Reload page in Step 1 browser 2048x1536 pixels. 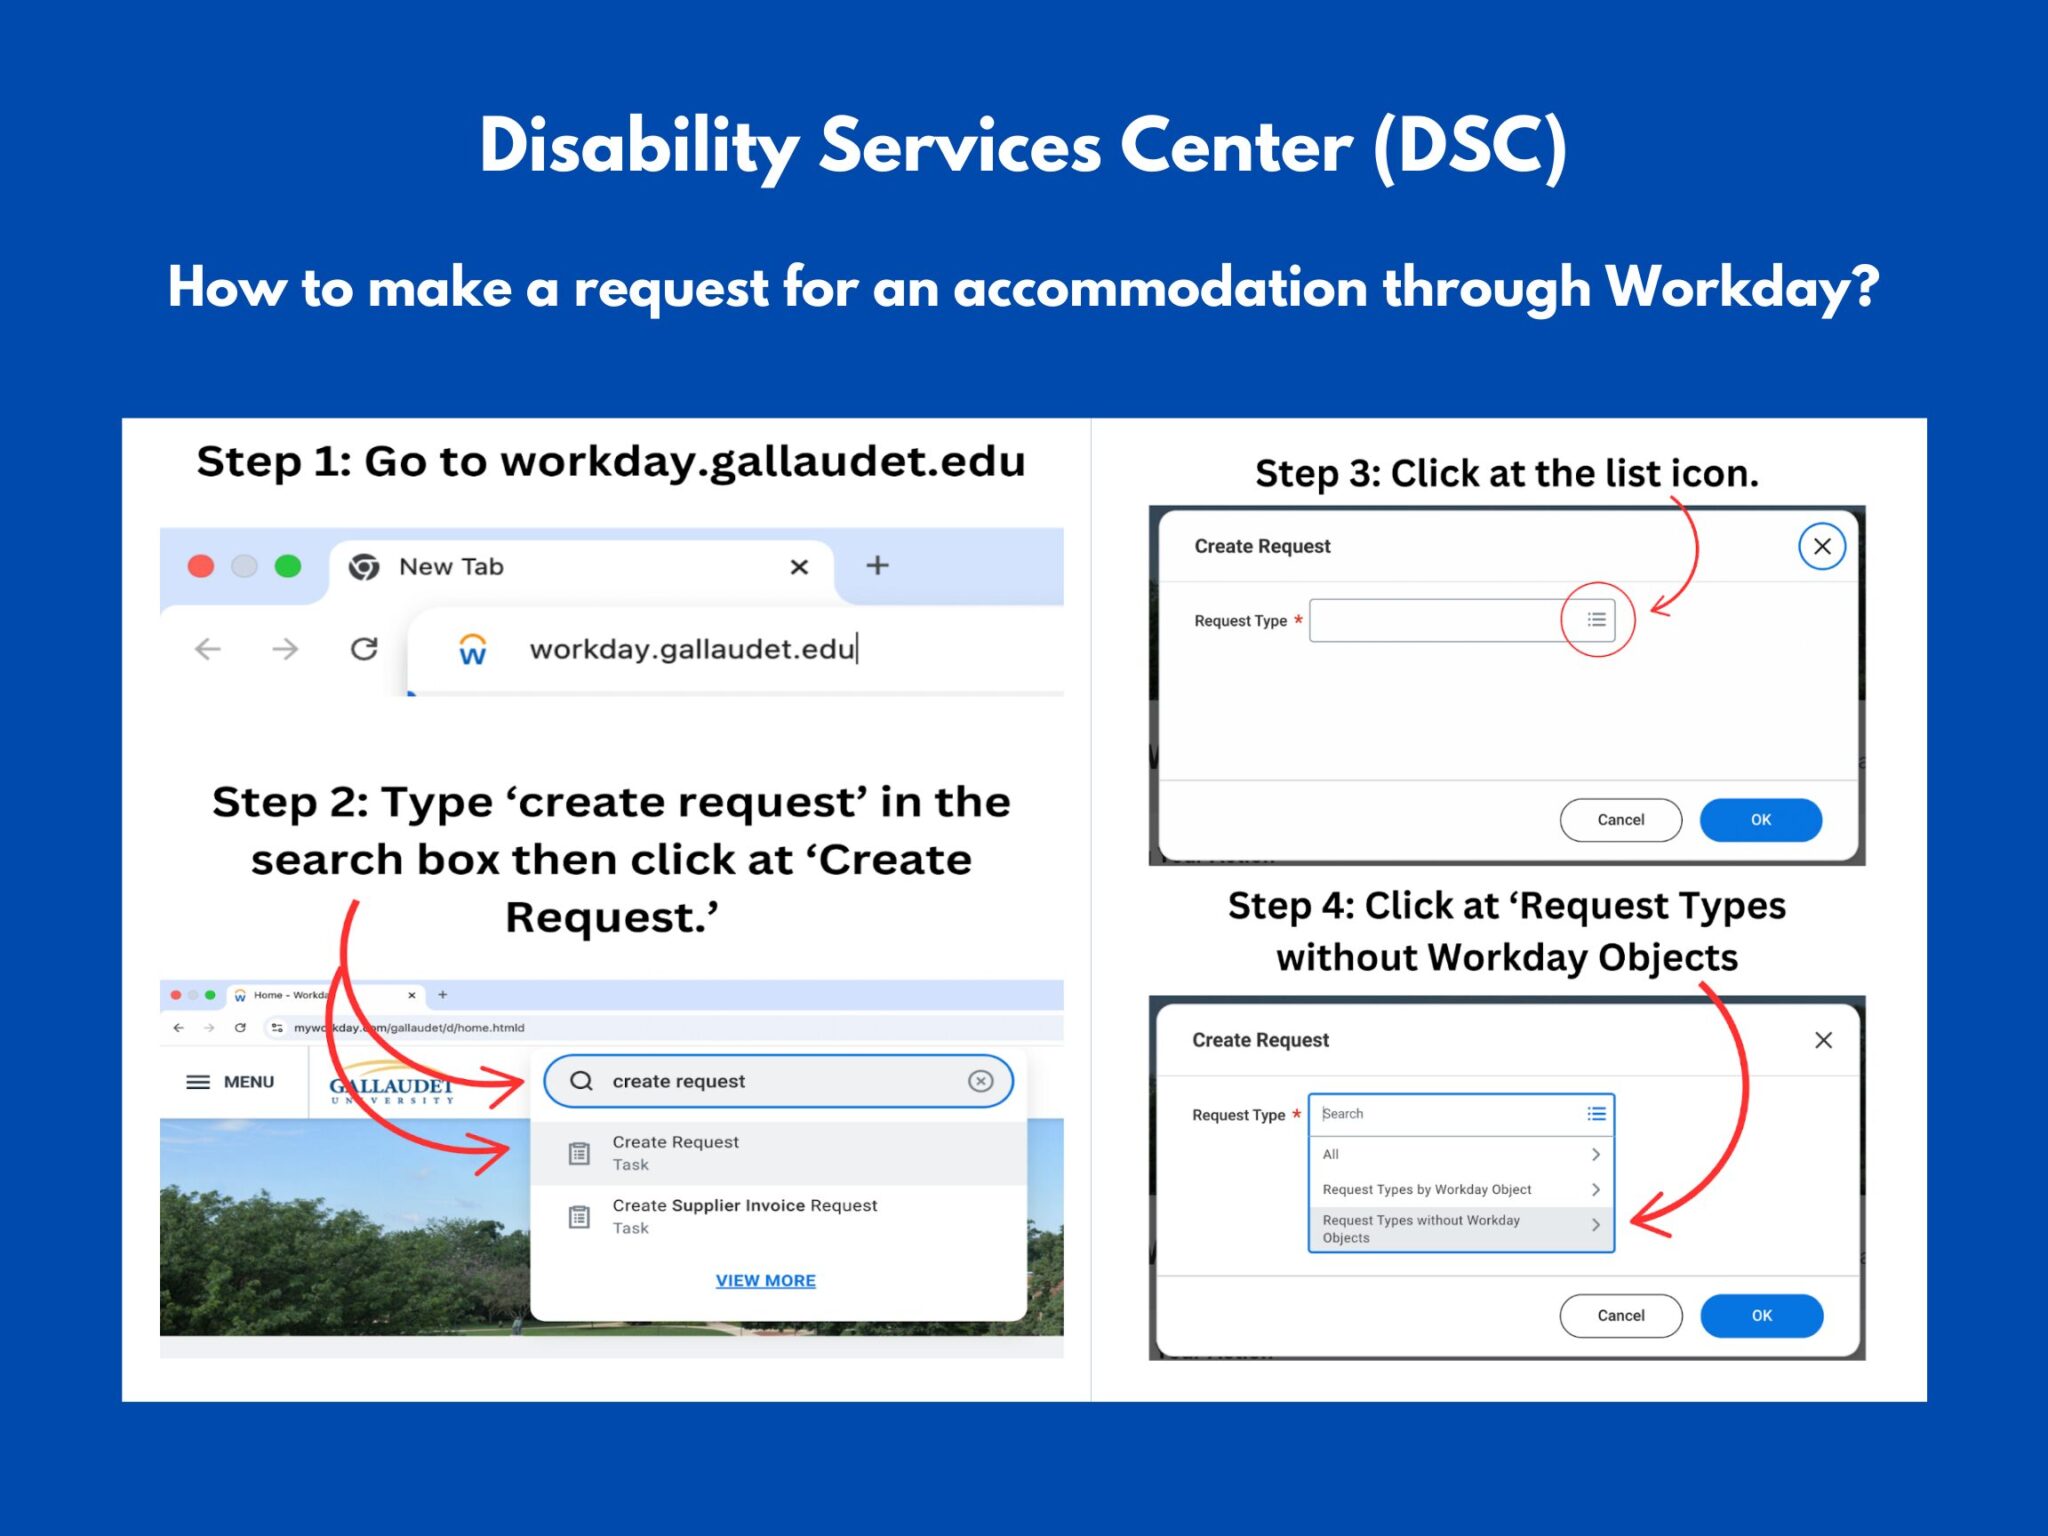364,649
